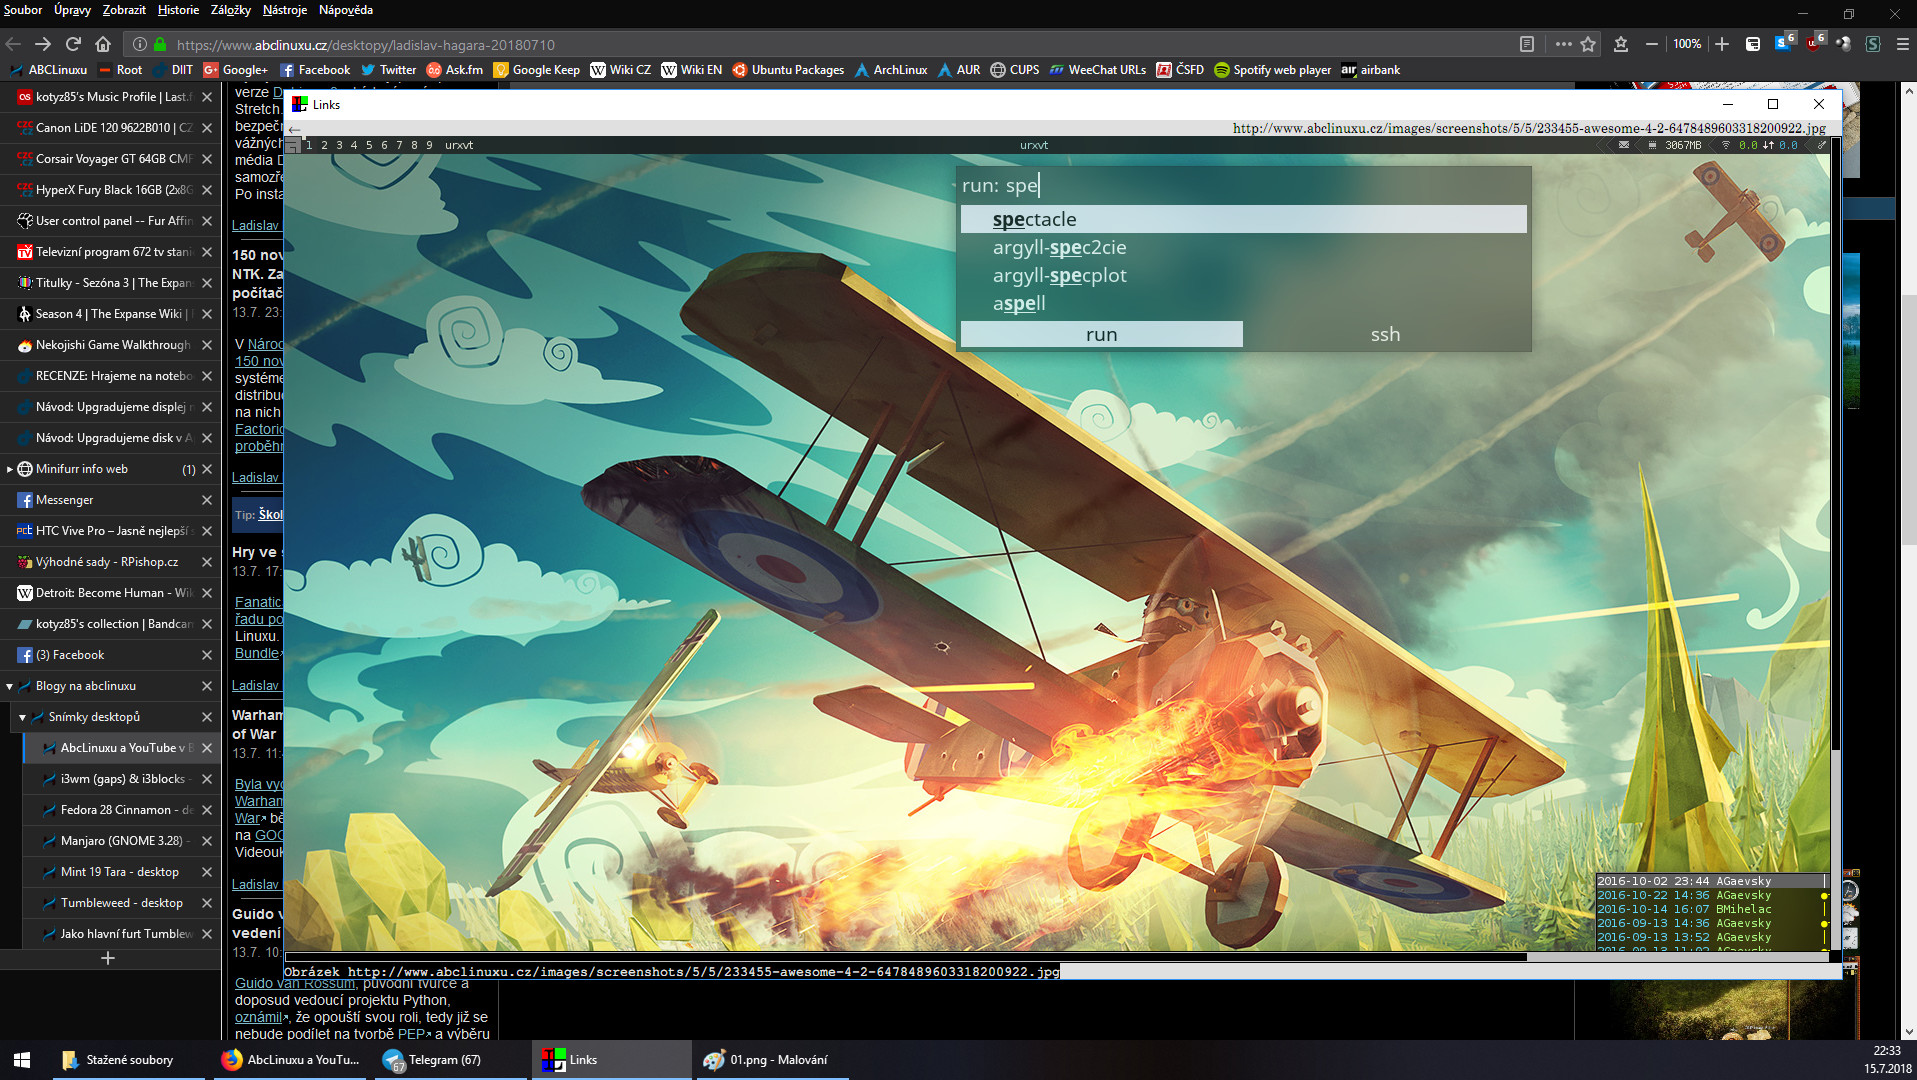Viewport: 1917px width, 1080px height.
Task: Close the Manjaro (GNOME 3.28) tab
Action: (207, 841)
